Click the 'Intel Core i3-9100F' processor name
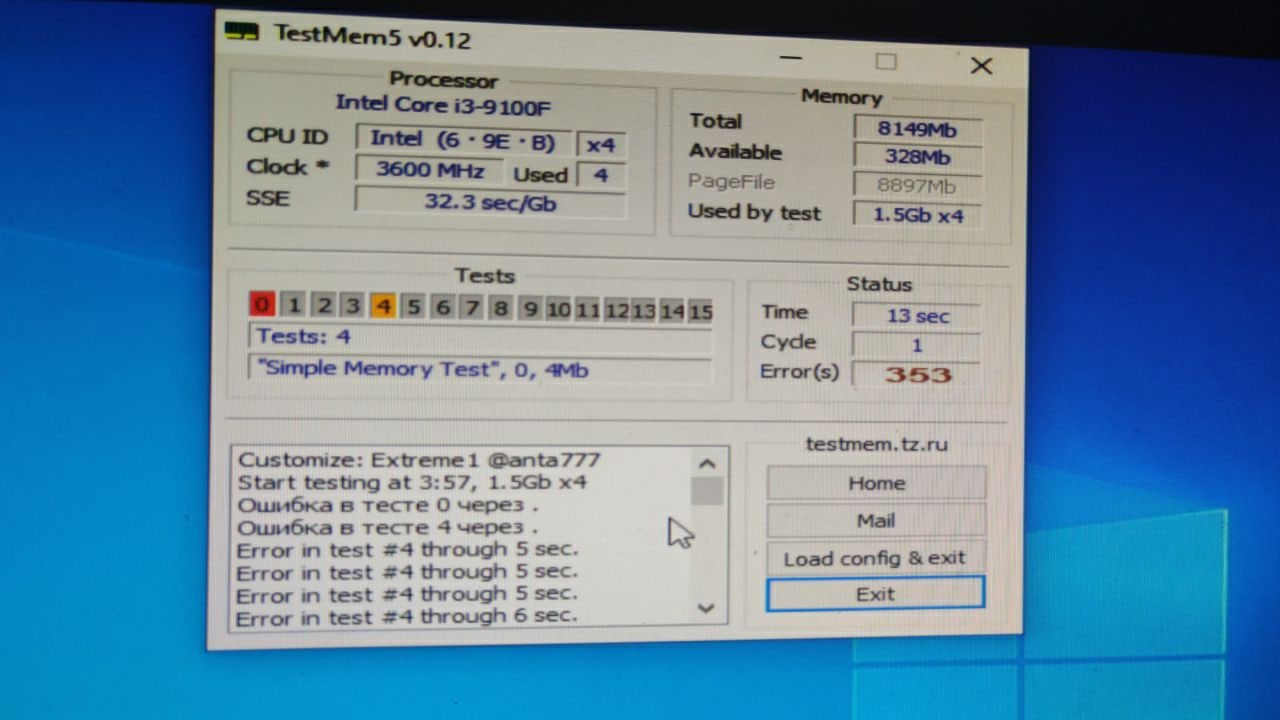1280x720 pixels. 443,104
